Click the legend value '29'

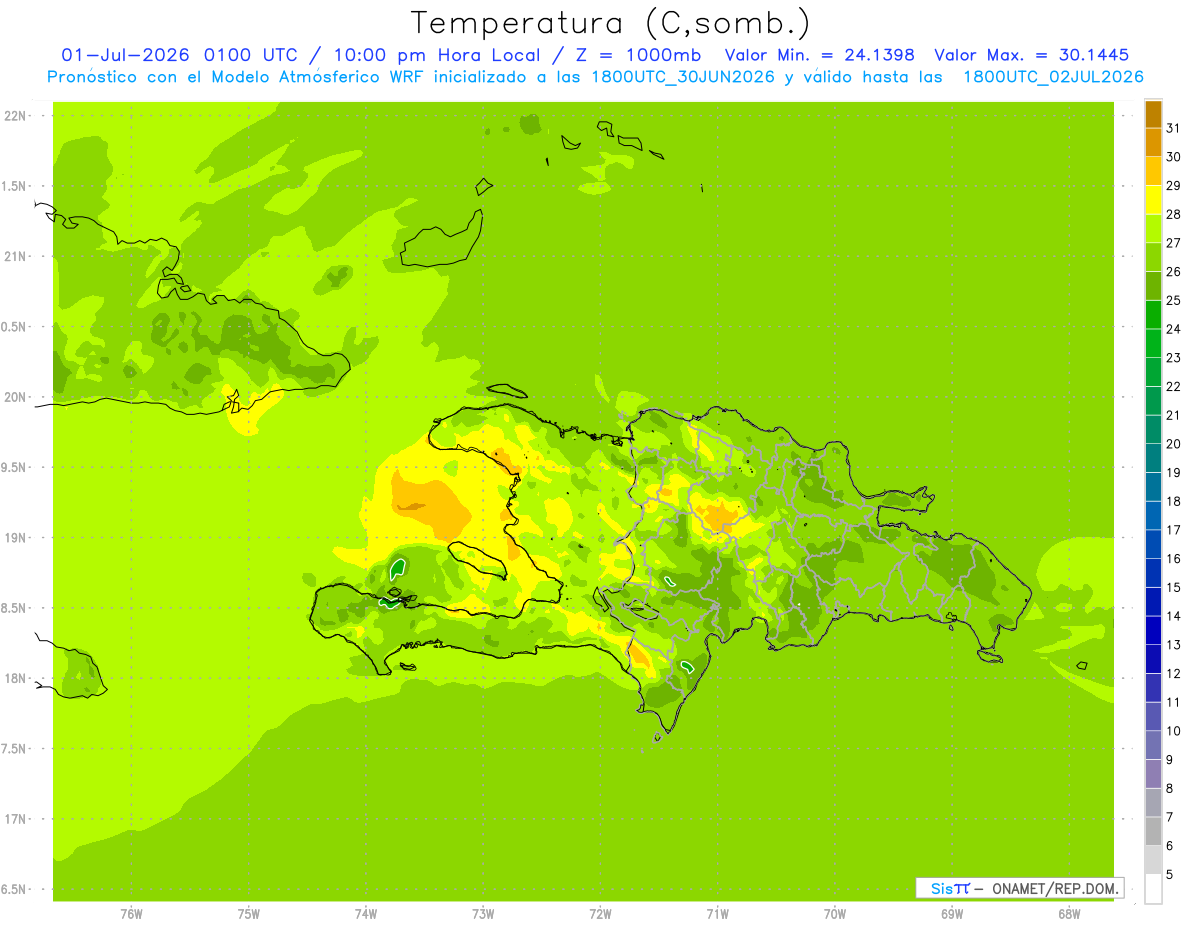pyautogui.click(x=1174, y=186)
